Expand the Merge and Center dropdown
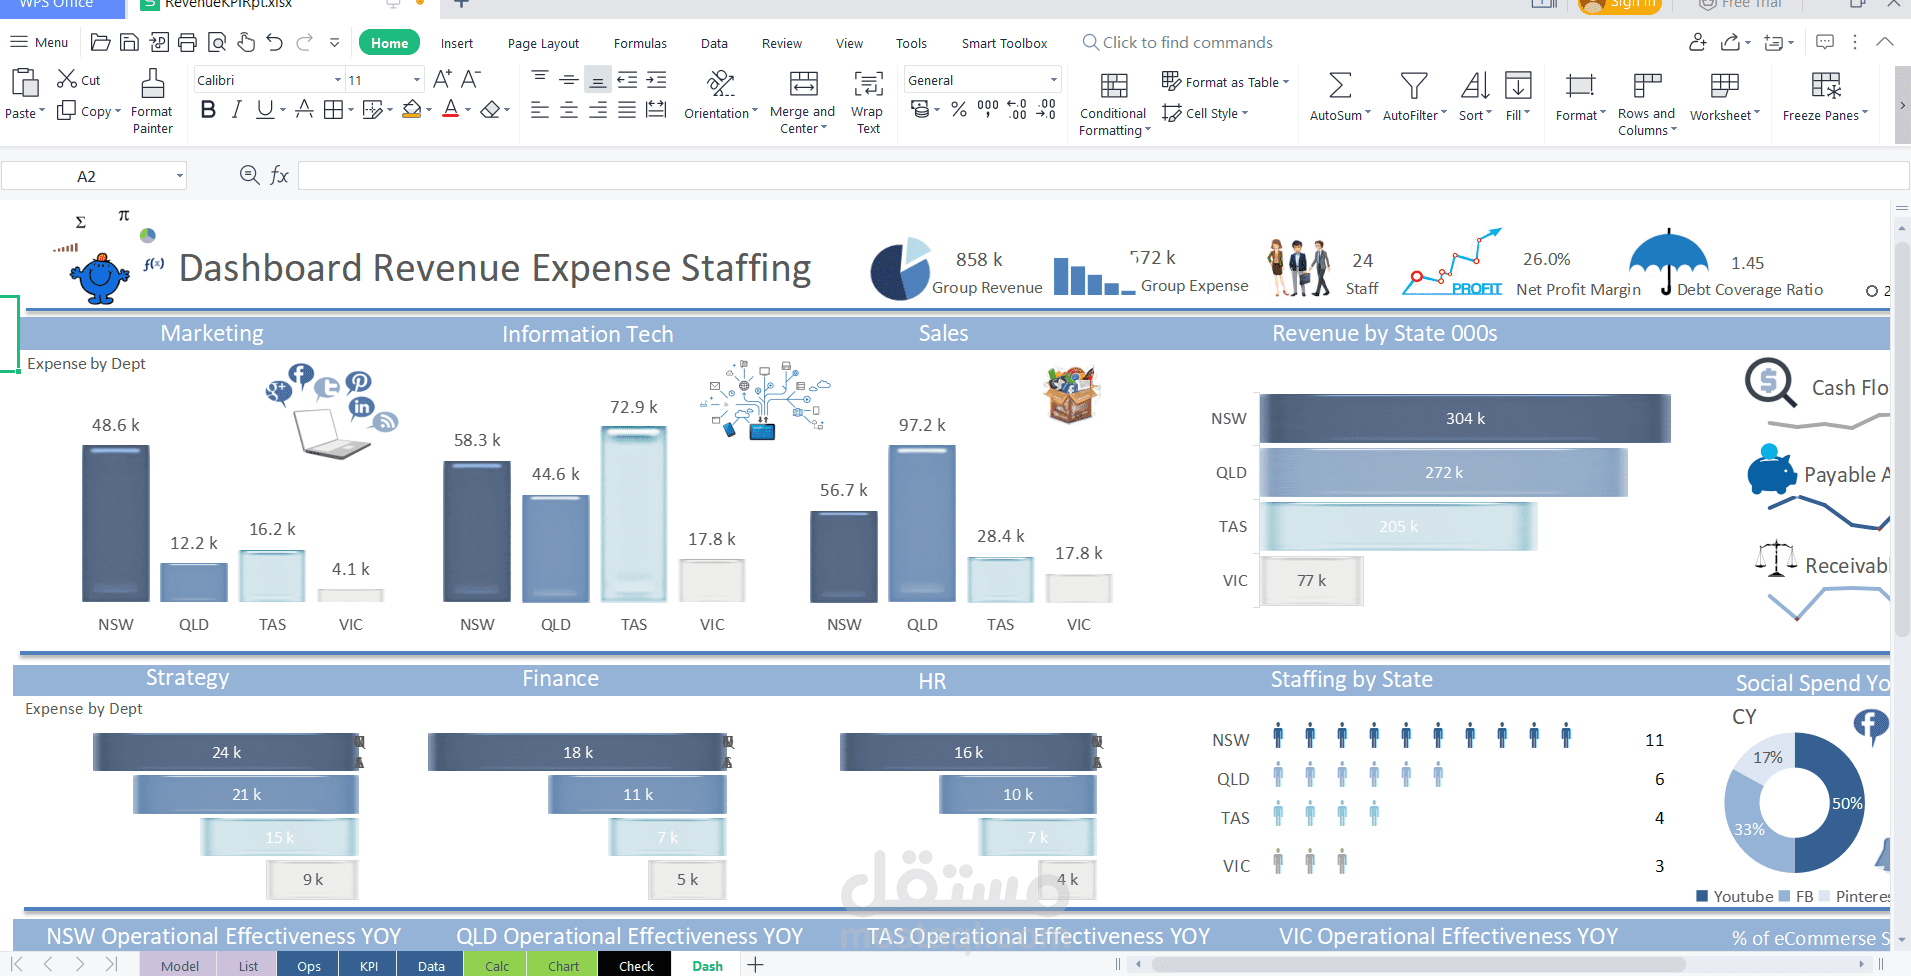The height and width of the screenshot is (976, 1911). pyautogui.click(x=824, y=128)
